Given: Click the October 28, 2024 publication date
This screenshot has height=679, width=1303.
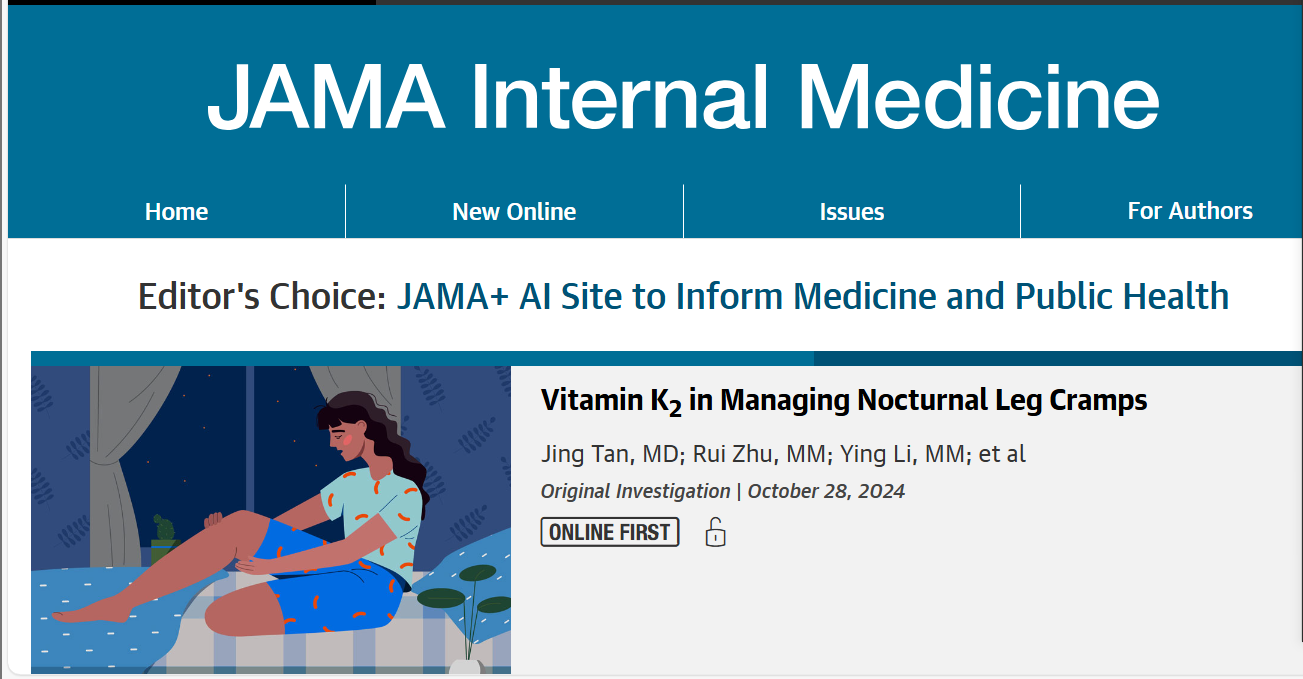Looking at the screenshot, I should click(826, 491).
